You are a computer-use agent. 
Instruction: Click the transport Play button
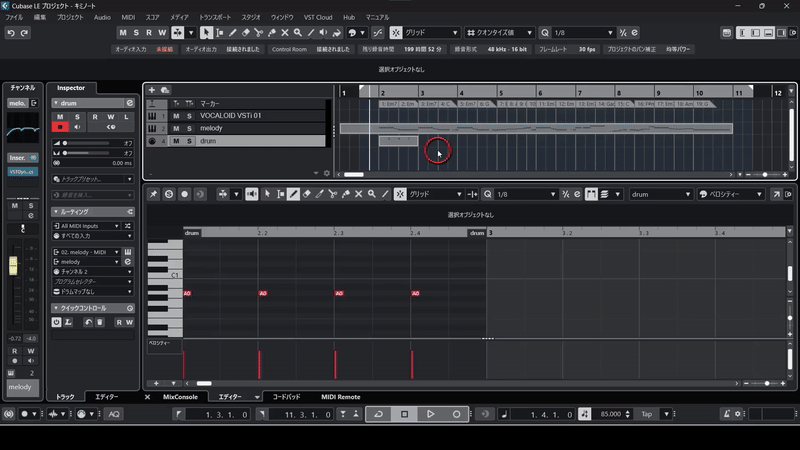(431, 414)
